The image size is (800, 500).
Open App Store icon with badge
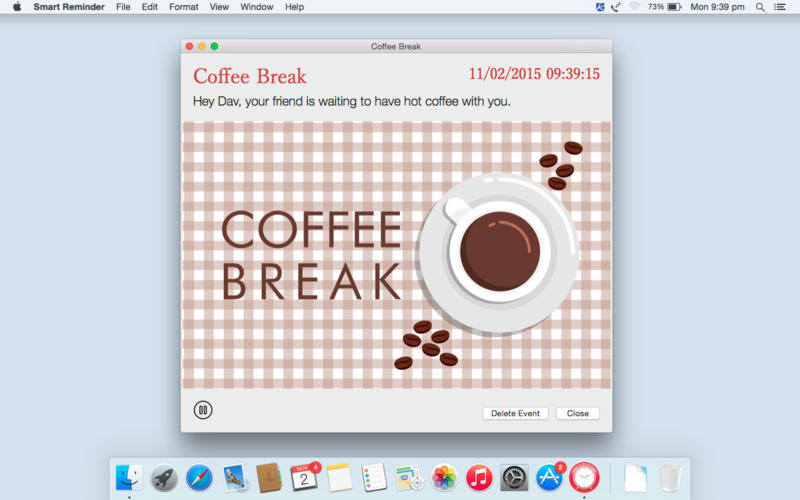click(549, 478)
